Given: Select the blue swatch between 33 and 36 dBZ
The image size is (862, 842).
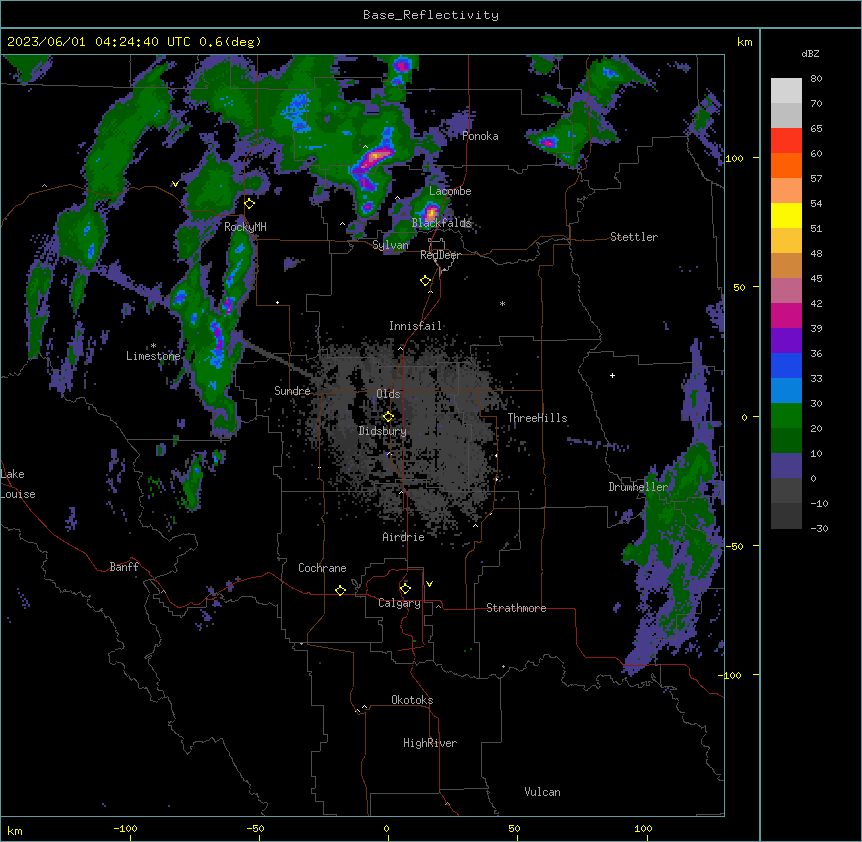Looking at the screenshot, I should pyautogui.click(x=786, y=365).
